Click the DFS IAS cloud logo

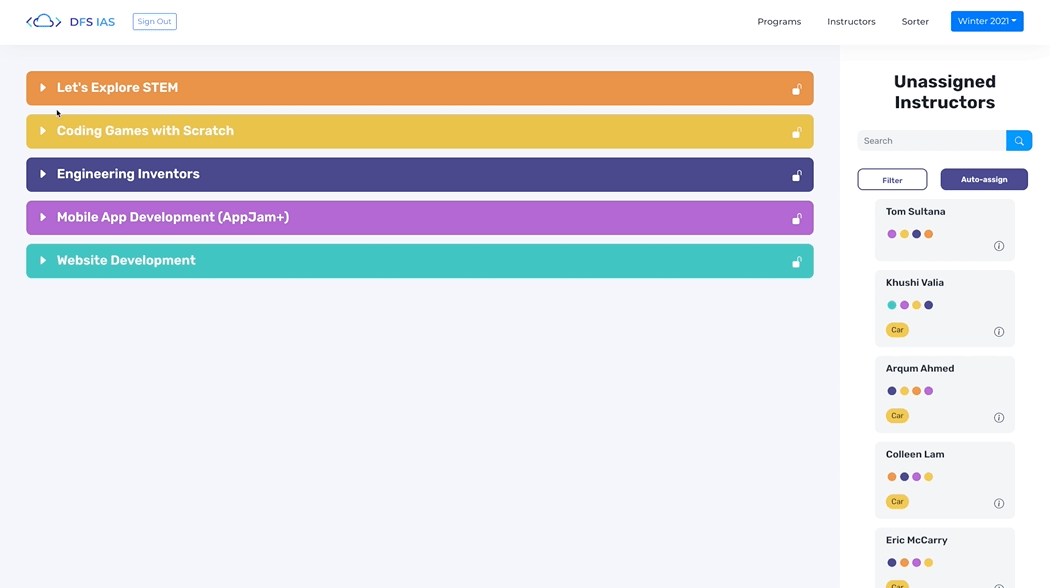(43, 21)
